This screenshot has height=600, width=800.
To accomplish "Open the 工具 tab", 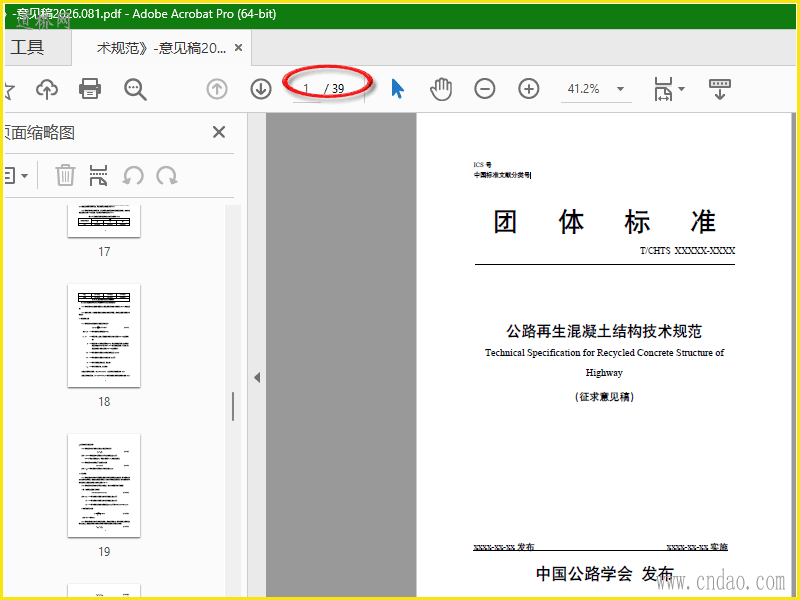I will tap(28, 47).
